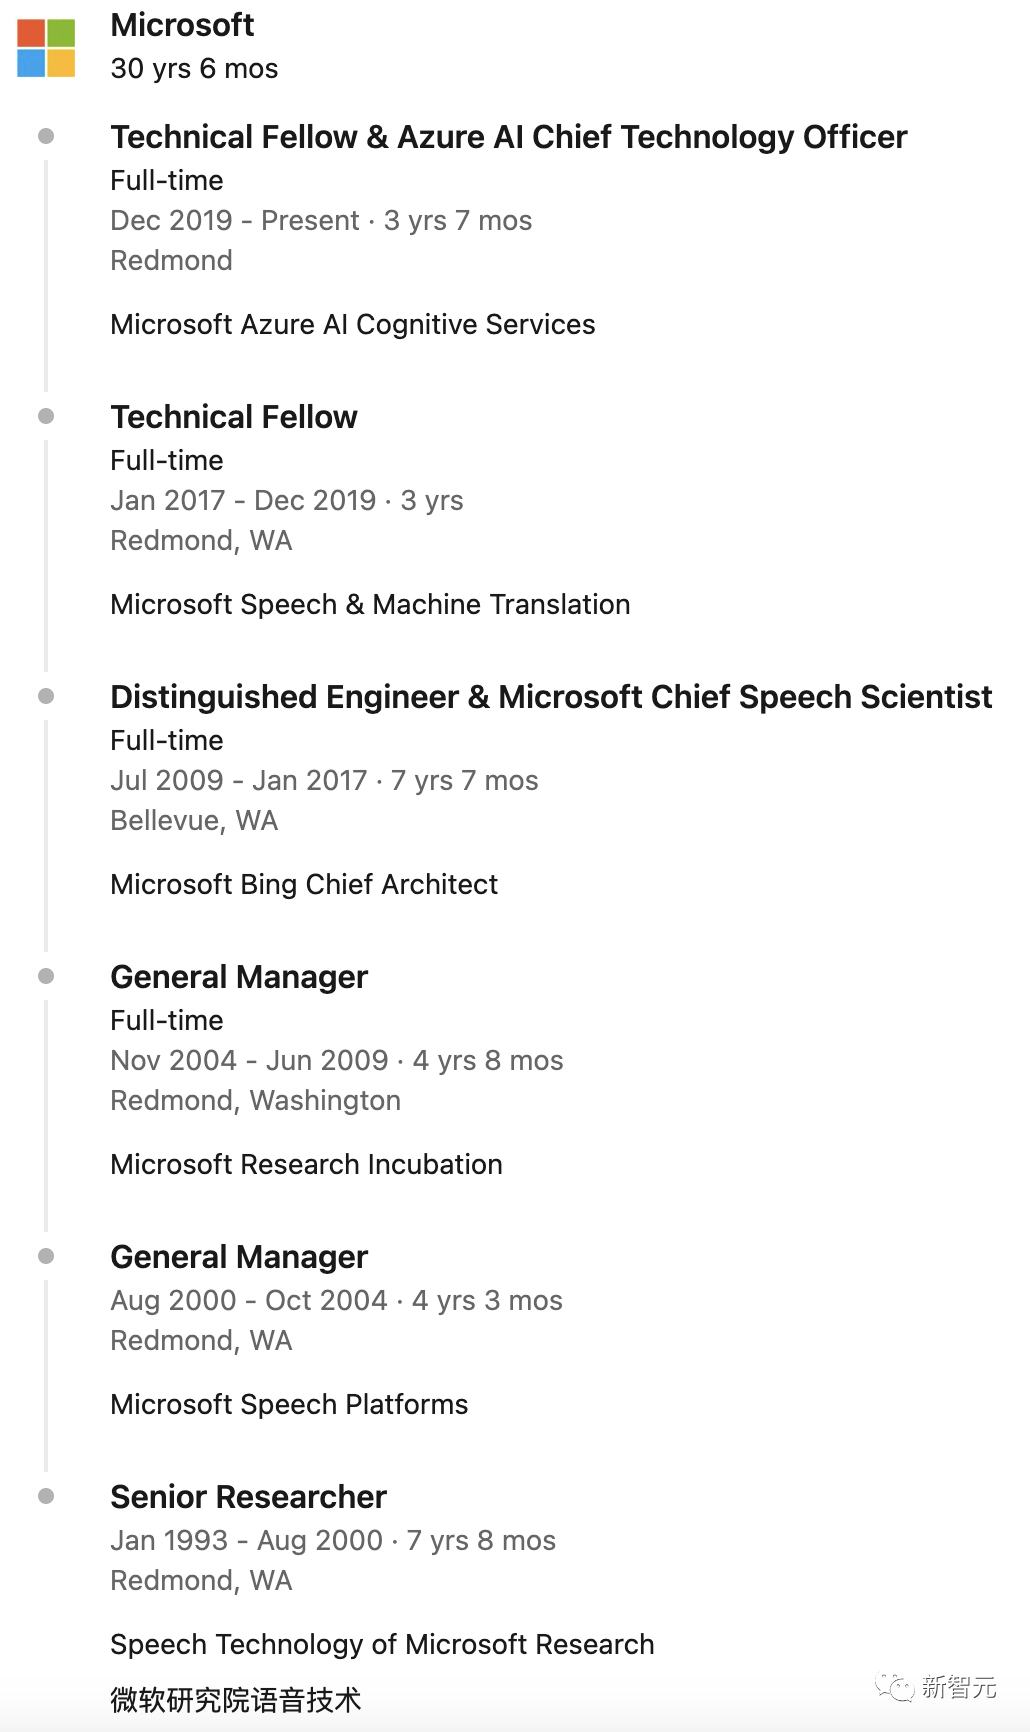Screen dimensions: 1030x1732
Task: Click timeline bullet beside Azure AI CTO role
Action: pyautogui.click(x=46, y=136)
